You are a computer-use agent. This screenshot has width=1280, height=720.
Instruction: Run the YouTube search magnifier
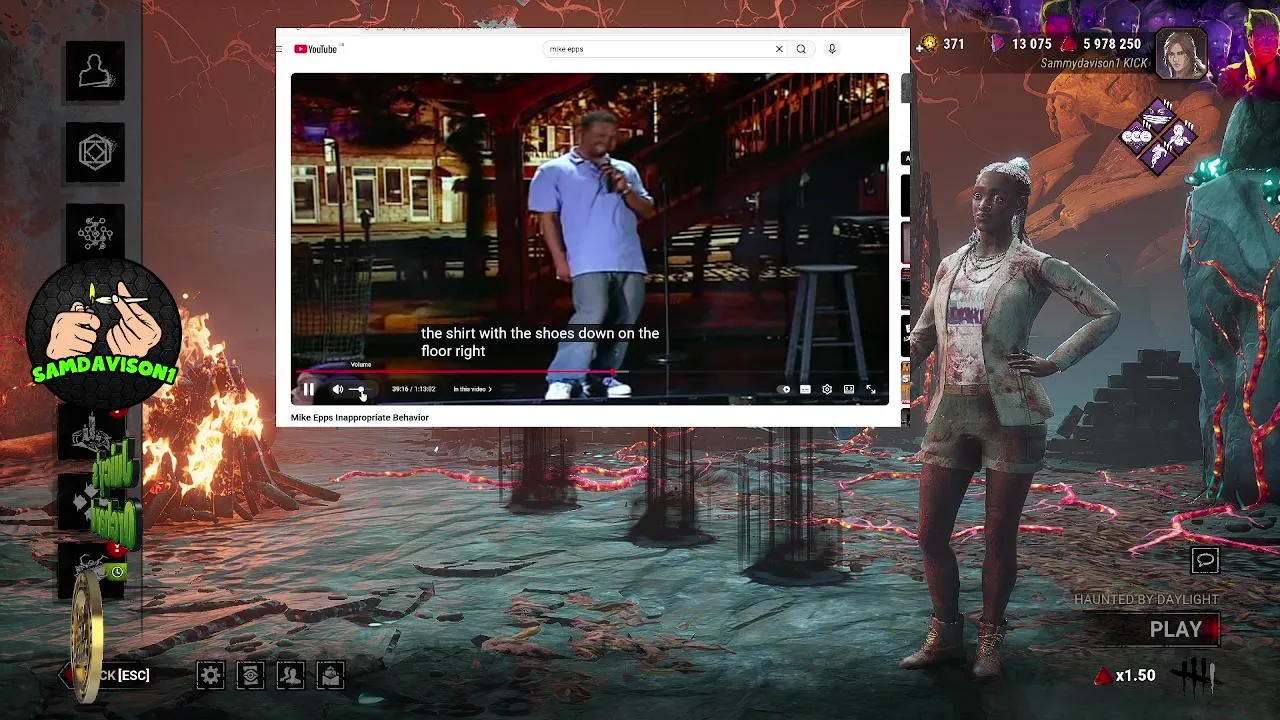pyautogui.click(x=801, y=49)
